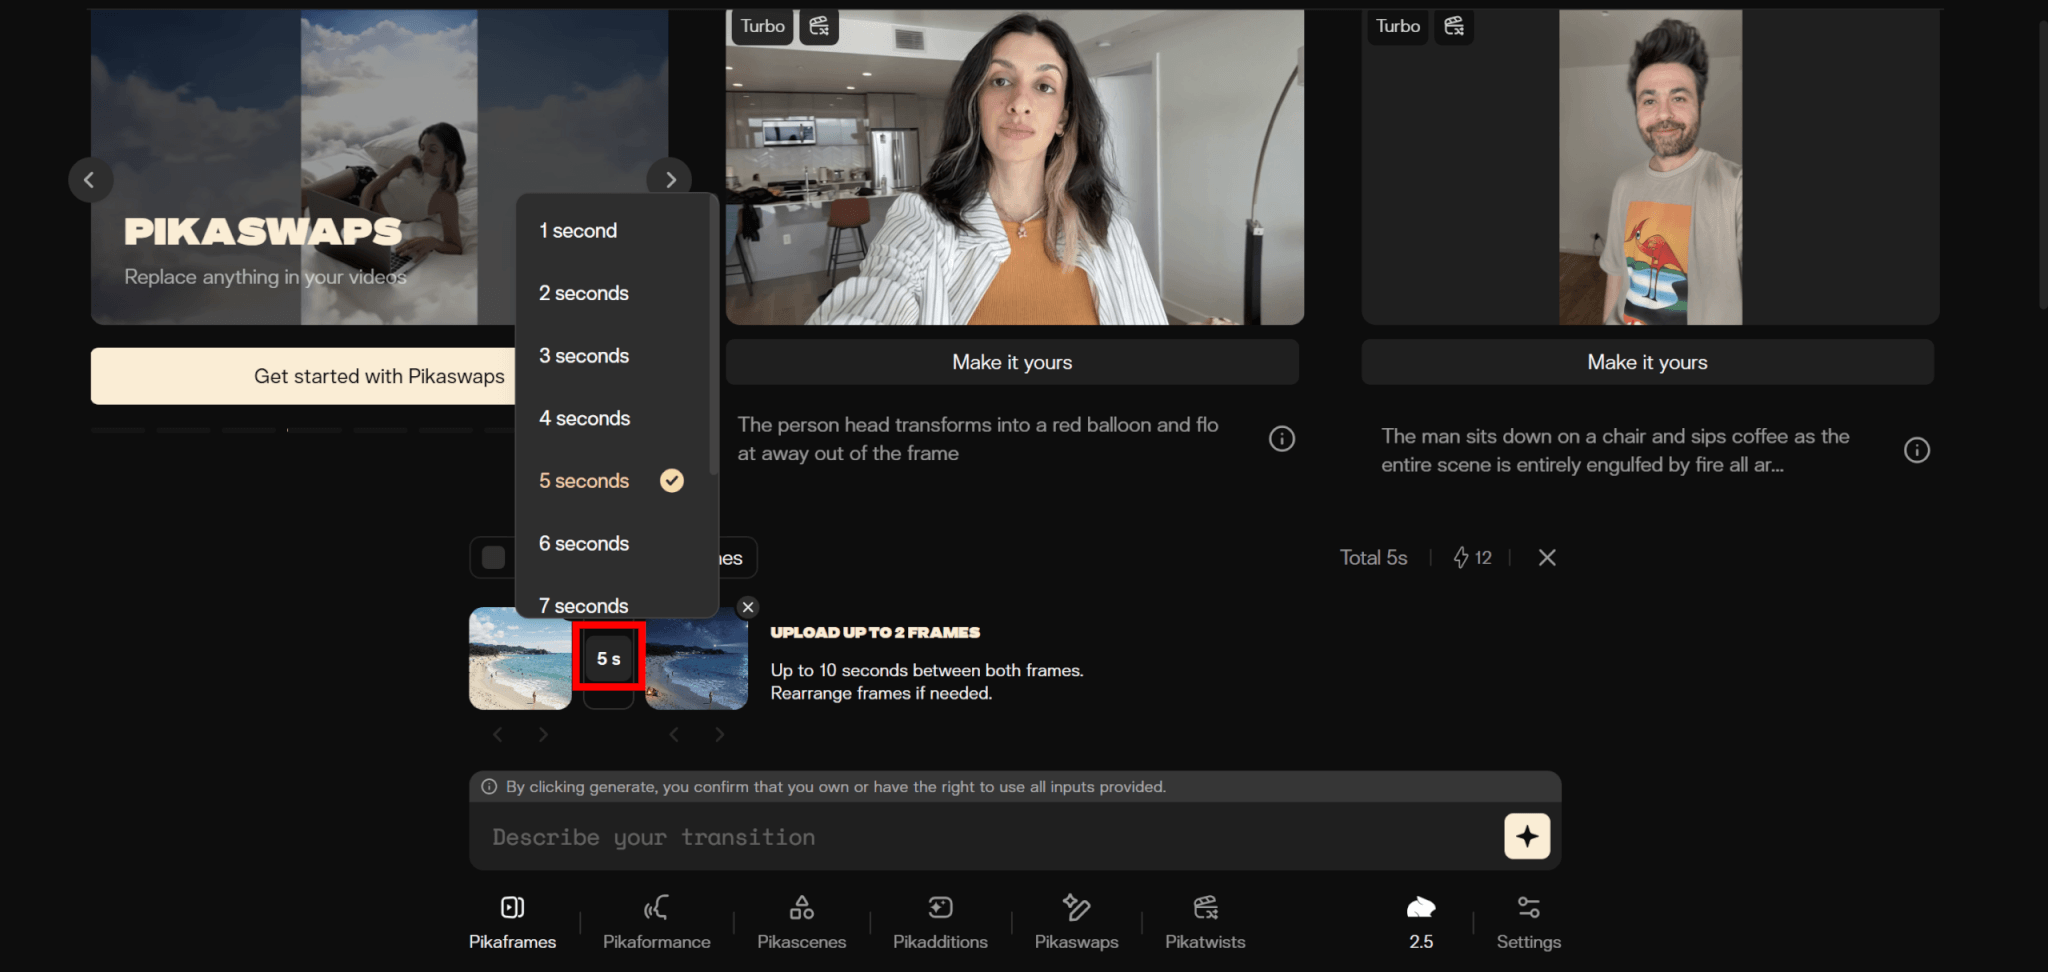Click the info icon beside balloon prompt
This screenshot has height=972, width=2048.
point(1281,439)
